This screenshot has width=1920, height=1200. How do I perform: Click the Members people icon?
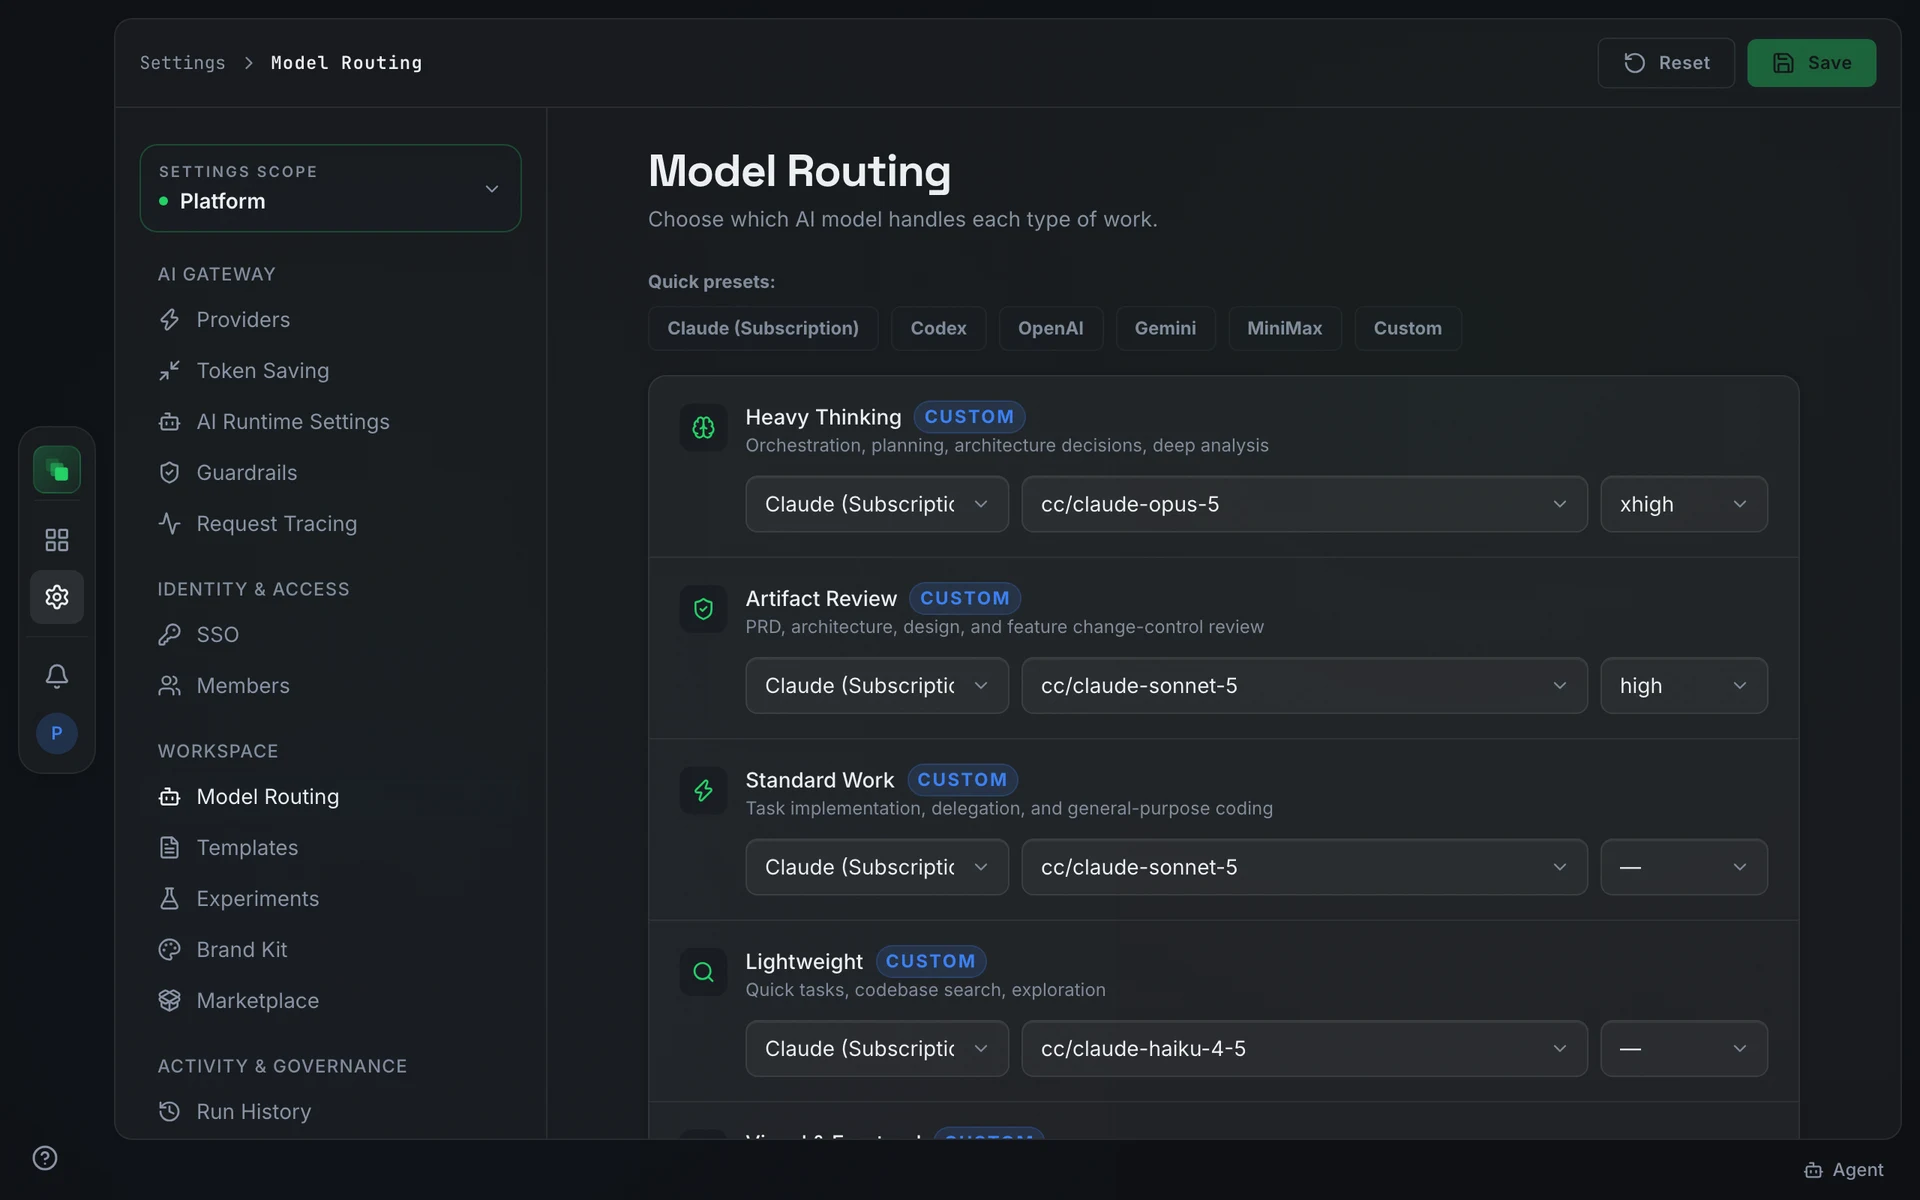pyautogui.click(x=170, y=686)
